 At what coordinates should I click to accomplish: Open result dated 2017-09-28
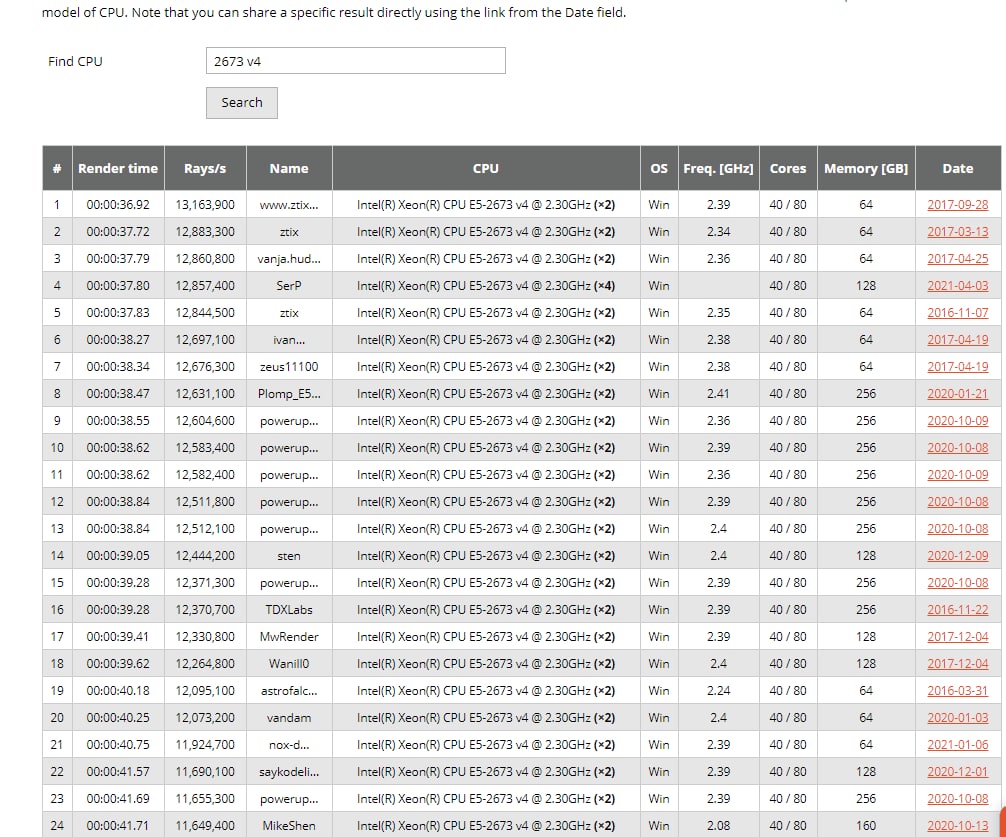point(957,205)
